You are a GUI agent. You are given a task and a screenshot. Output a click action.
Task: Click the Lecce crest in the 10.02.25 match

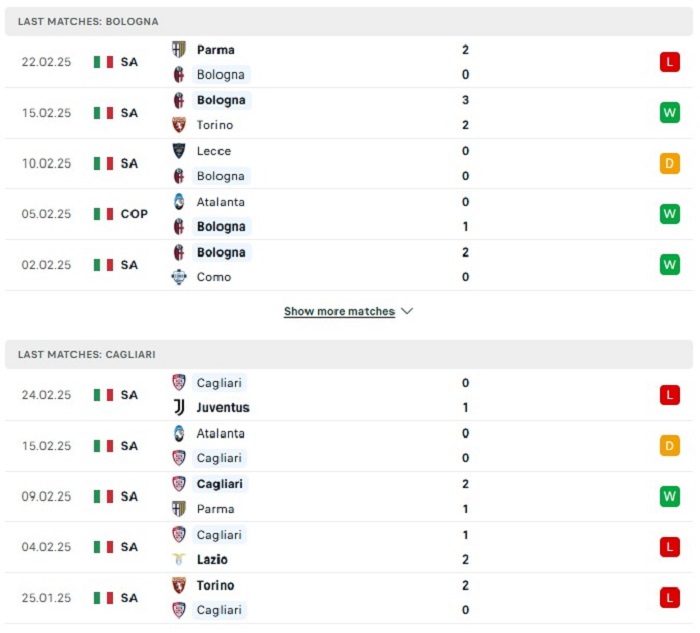(x=179, y=151)
